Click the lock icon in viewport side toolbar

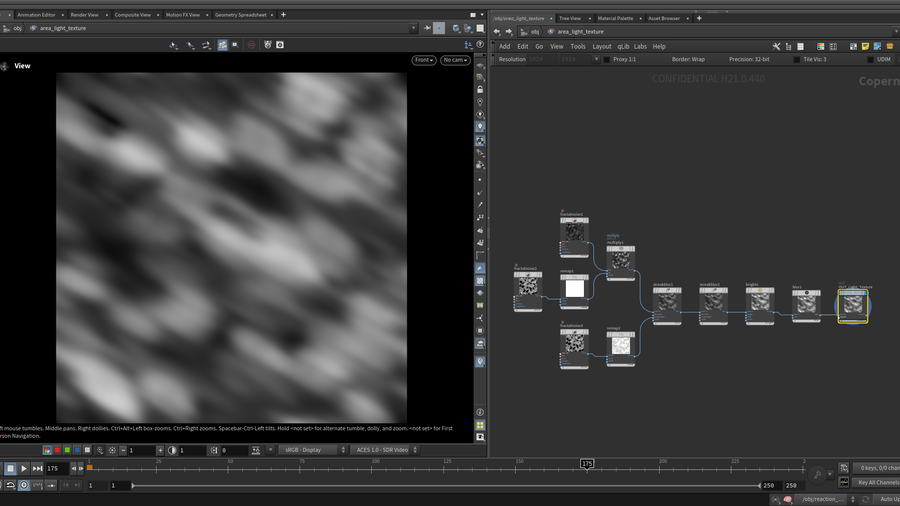coord(480,90)
